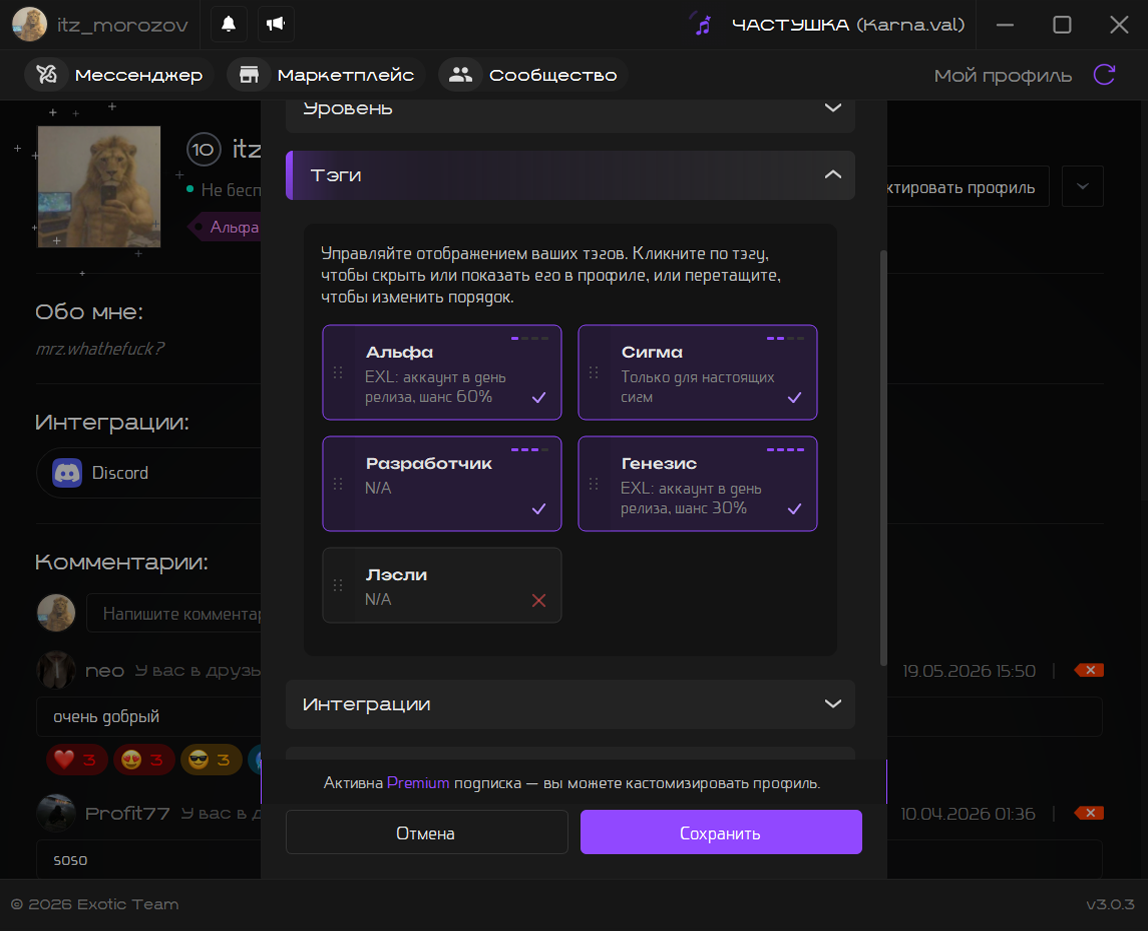The width and height of the screenshot is (1148, 931).
Task: Click the drag handle on the Разработчик tag
Action: (x=338, y=484)
